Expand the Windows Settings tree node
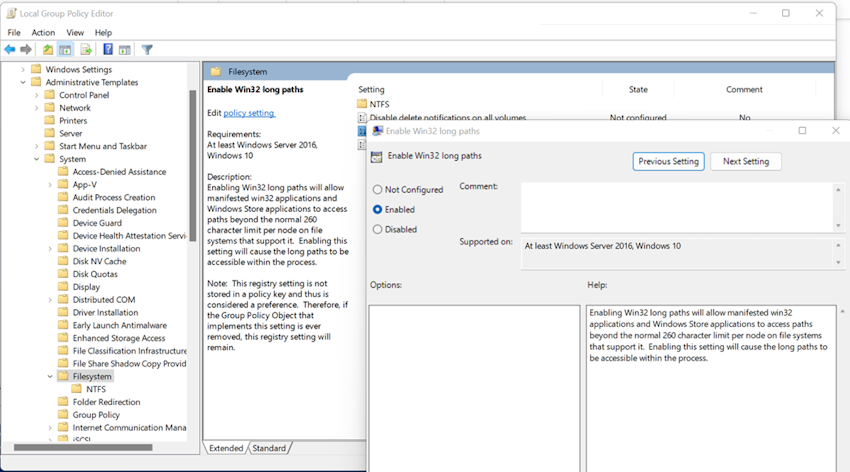Viewport: 850px width, 472px height. tap(23, 70)
